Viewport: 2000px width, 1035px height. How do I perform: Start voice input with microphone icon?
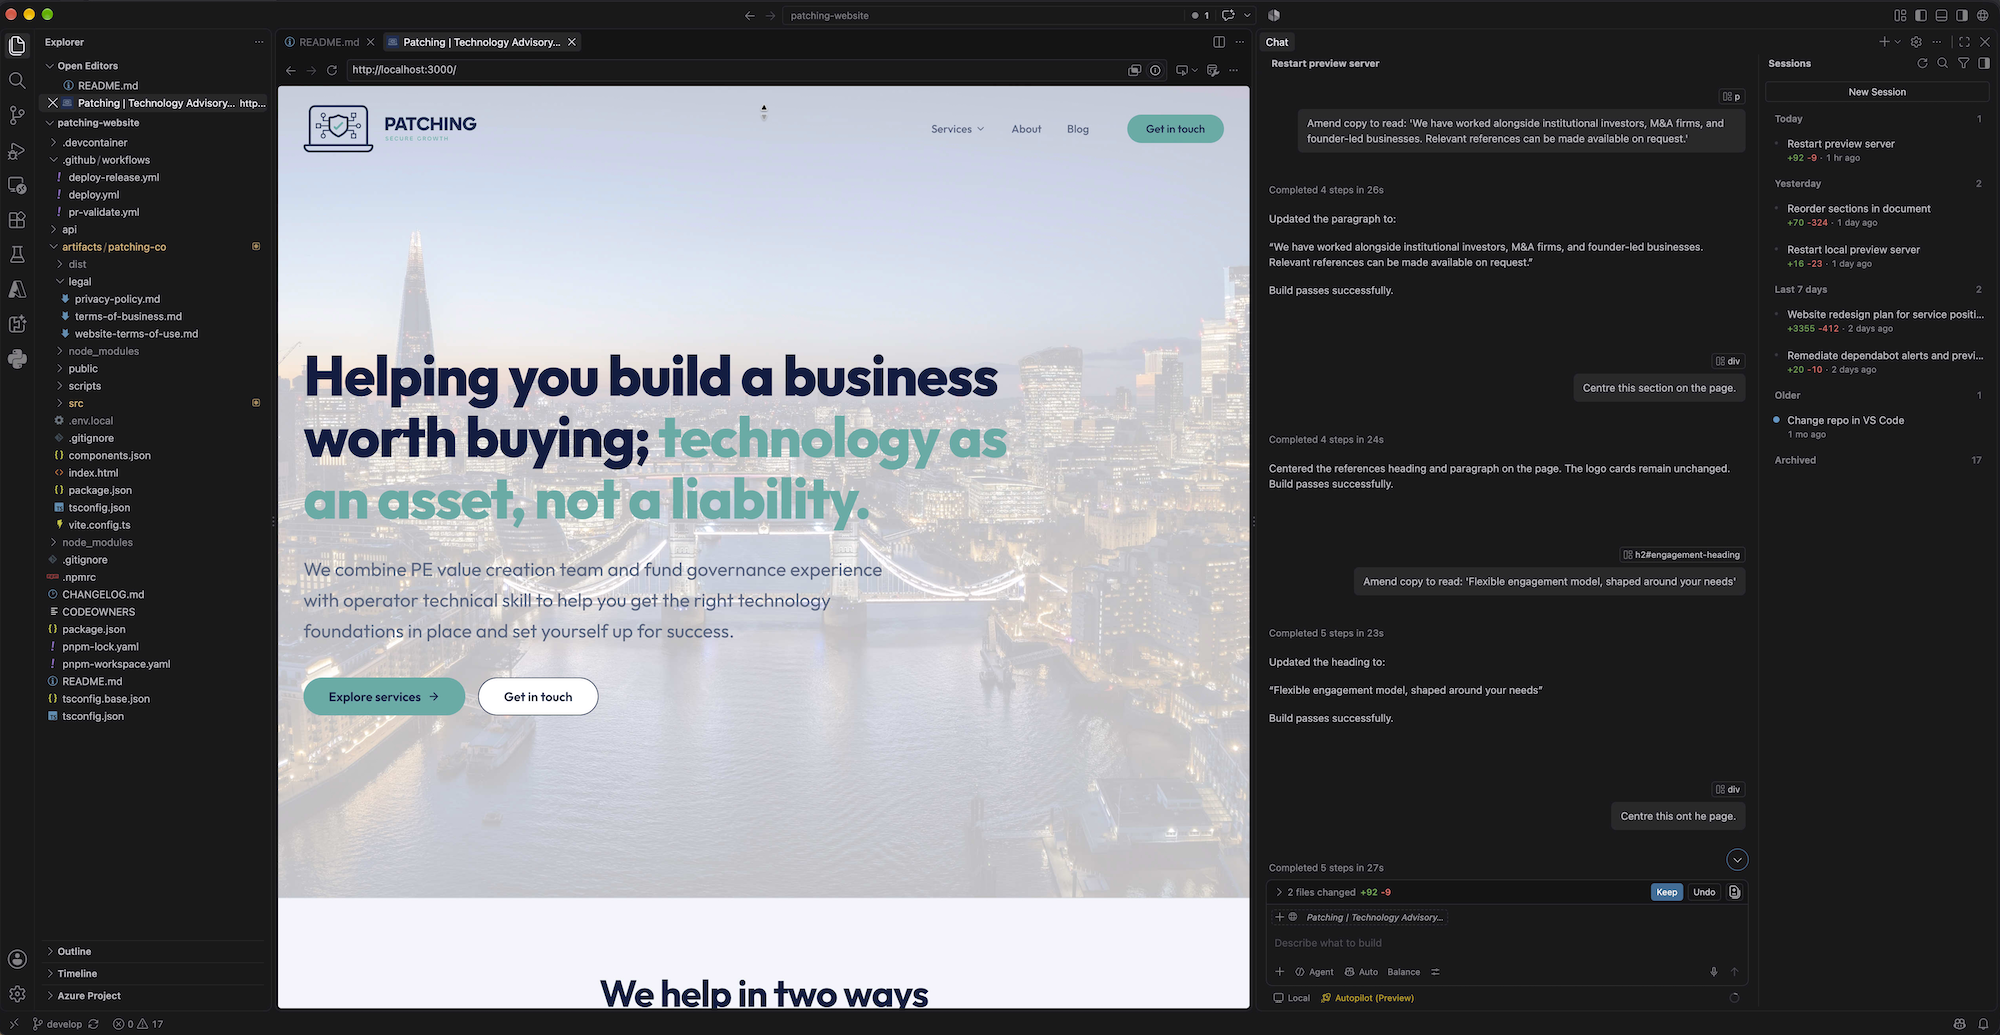pos(1714,972)
